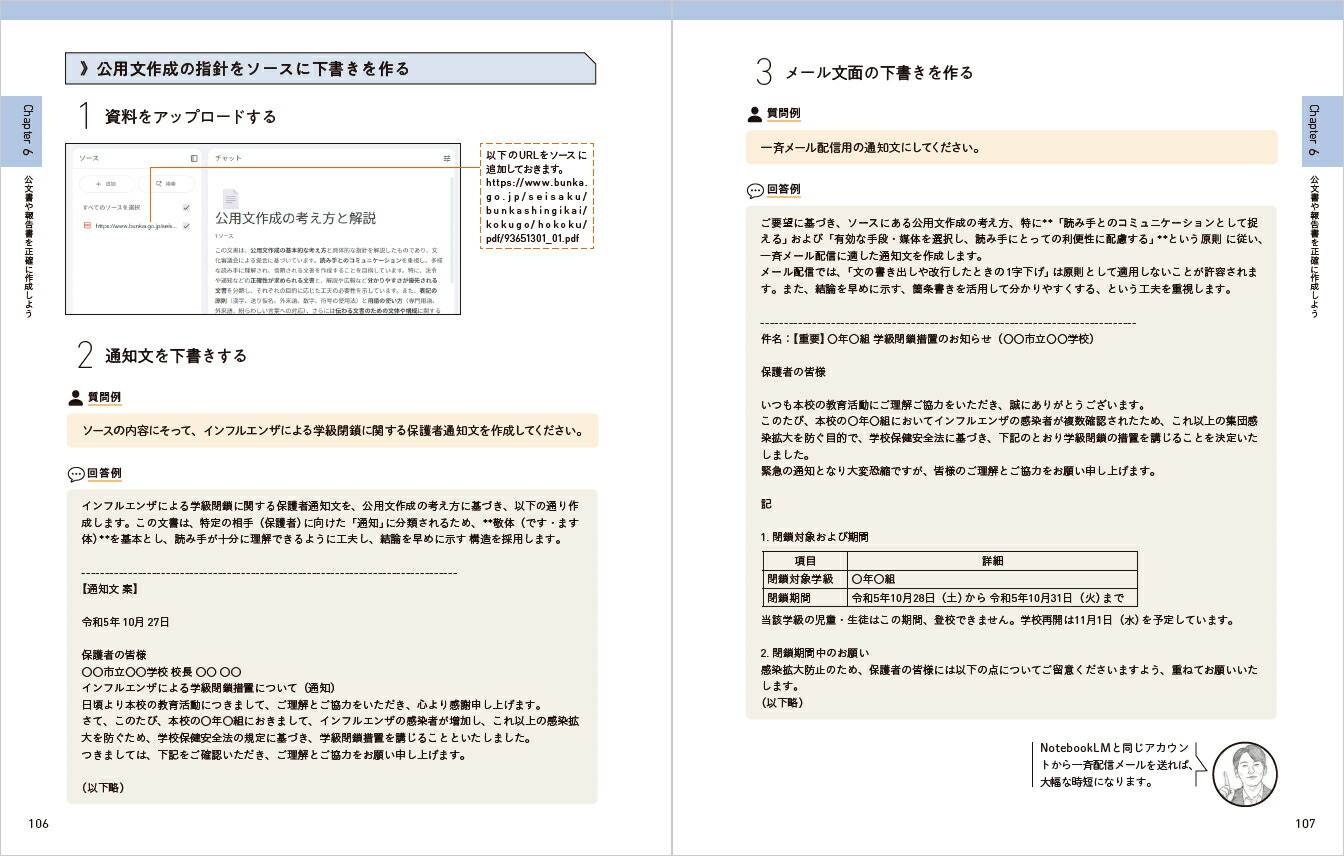The height and width of the screenshot is (856, 1344).
Task: Click the speech bubble icon beside 回答例 in step 3
Action: tap(754, 189)
